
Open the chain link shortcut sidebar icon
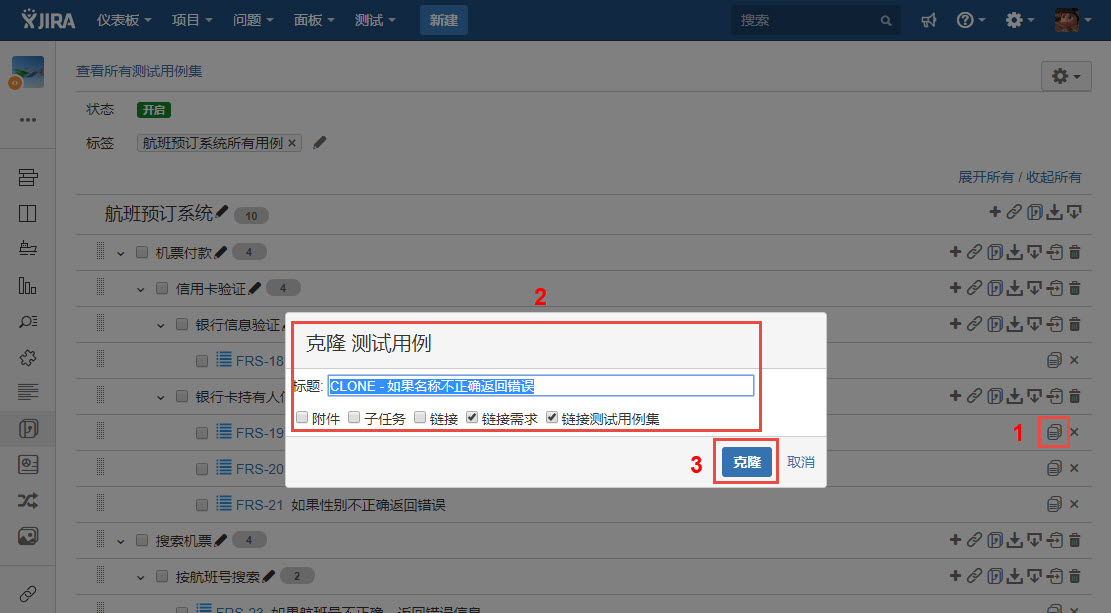click(28, 594)
